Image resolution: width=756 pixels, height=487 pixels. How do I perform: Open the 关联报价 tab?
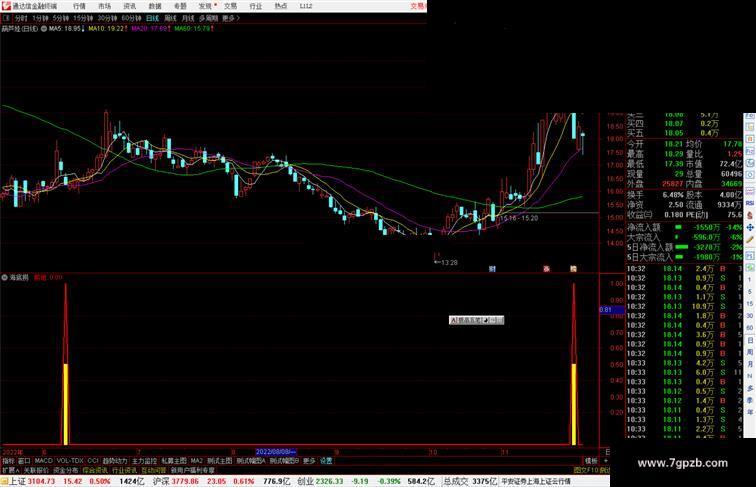(36, 470)
